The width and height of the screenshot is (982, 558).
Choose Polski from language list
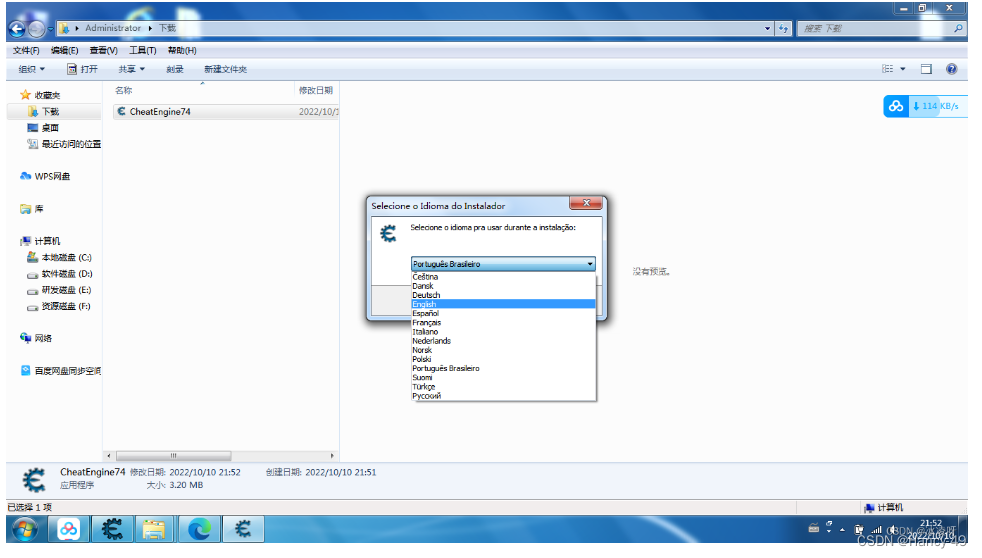pyautogui.click(x=504, y=359)
